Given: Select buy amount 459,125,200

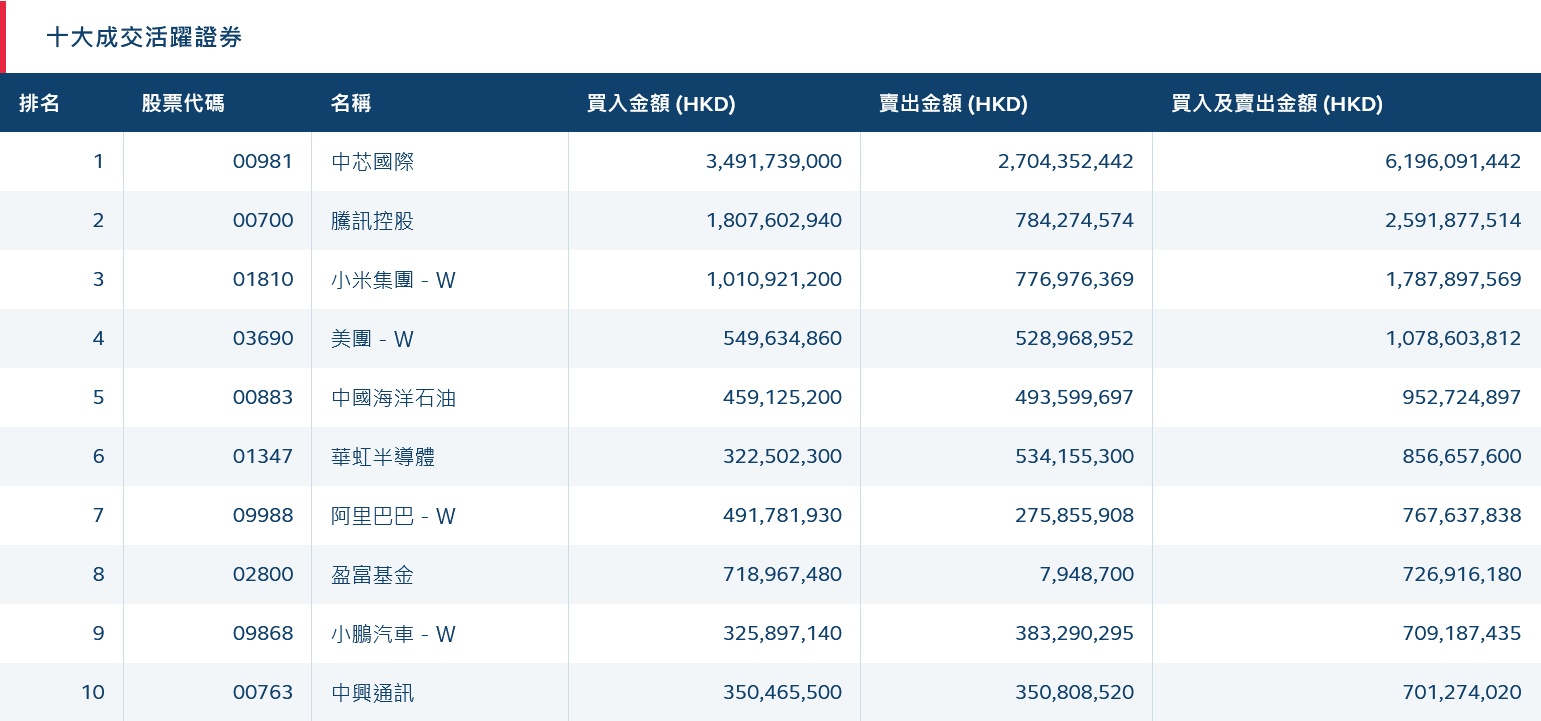Looking at the screenshot, I should coord(782,397).
